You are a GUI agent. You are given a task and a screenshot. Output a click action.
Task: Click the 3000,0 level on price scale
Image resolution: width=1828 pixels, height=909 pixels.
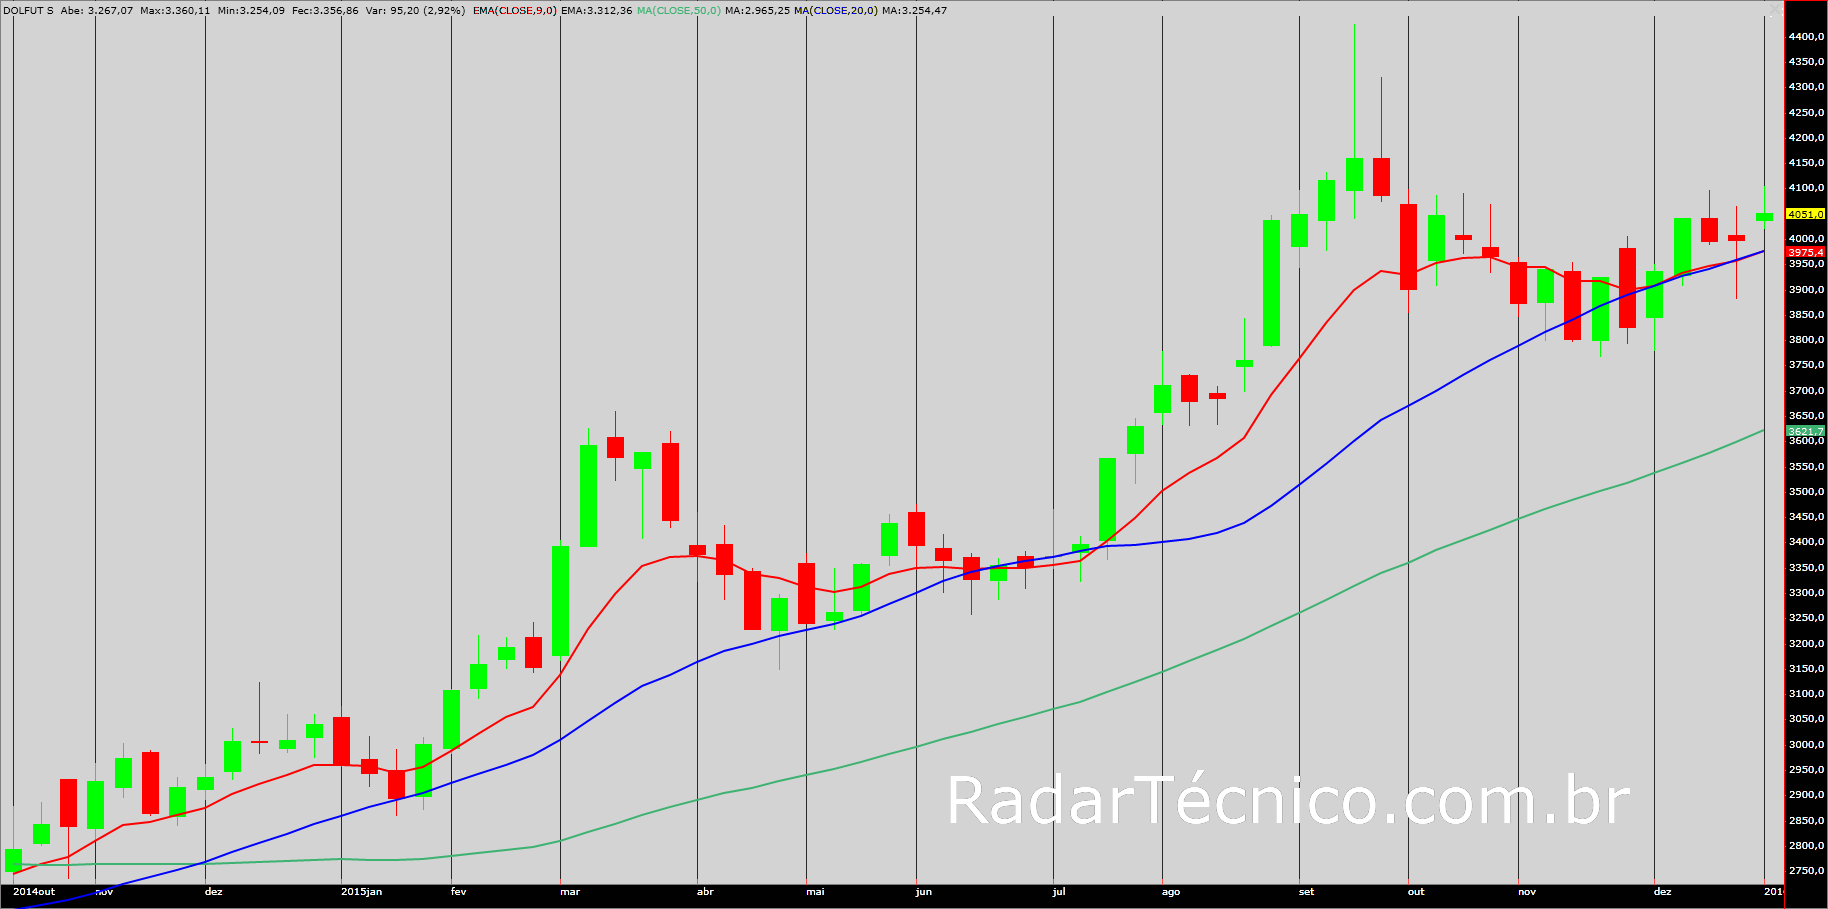pyautogui.click(x=1806, y=744)
